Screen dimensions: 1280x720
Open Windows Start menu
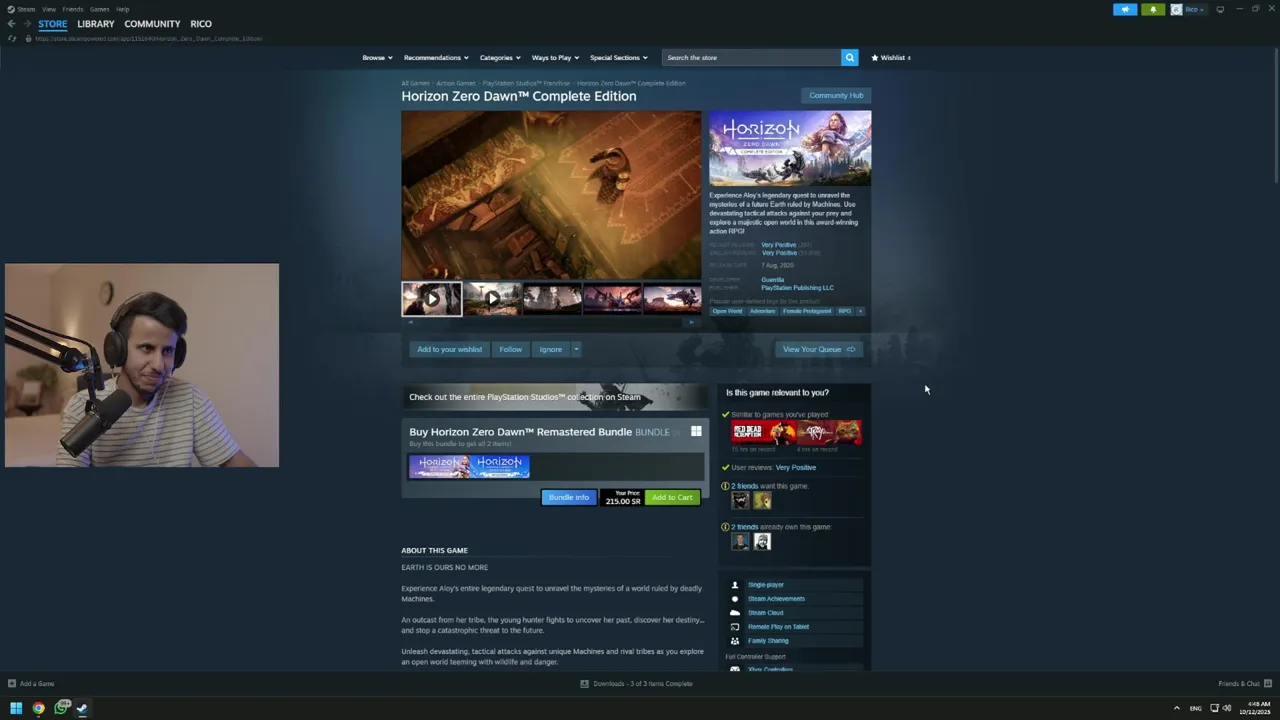[x=16, y=708]
